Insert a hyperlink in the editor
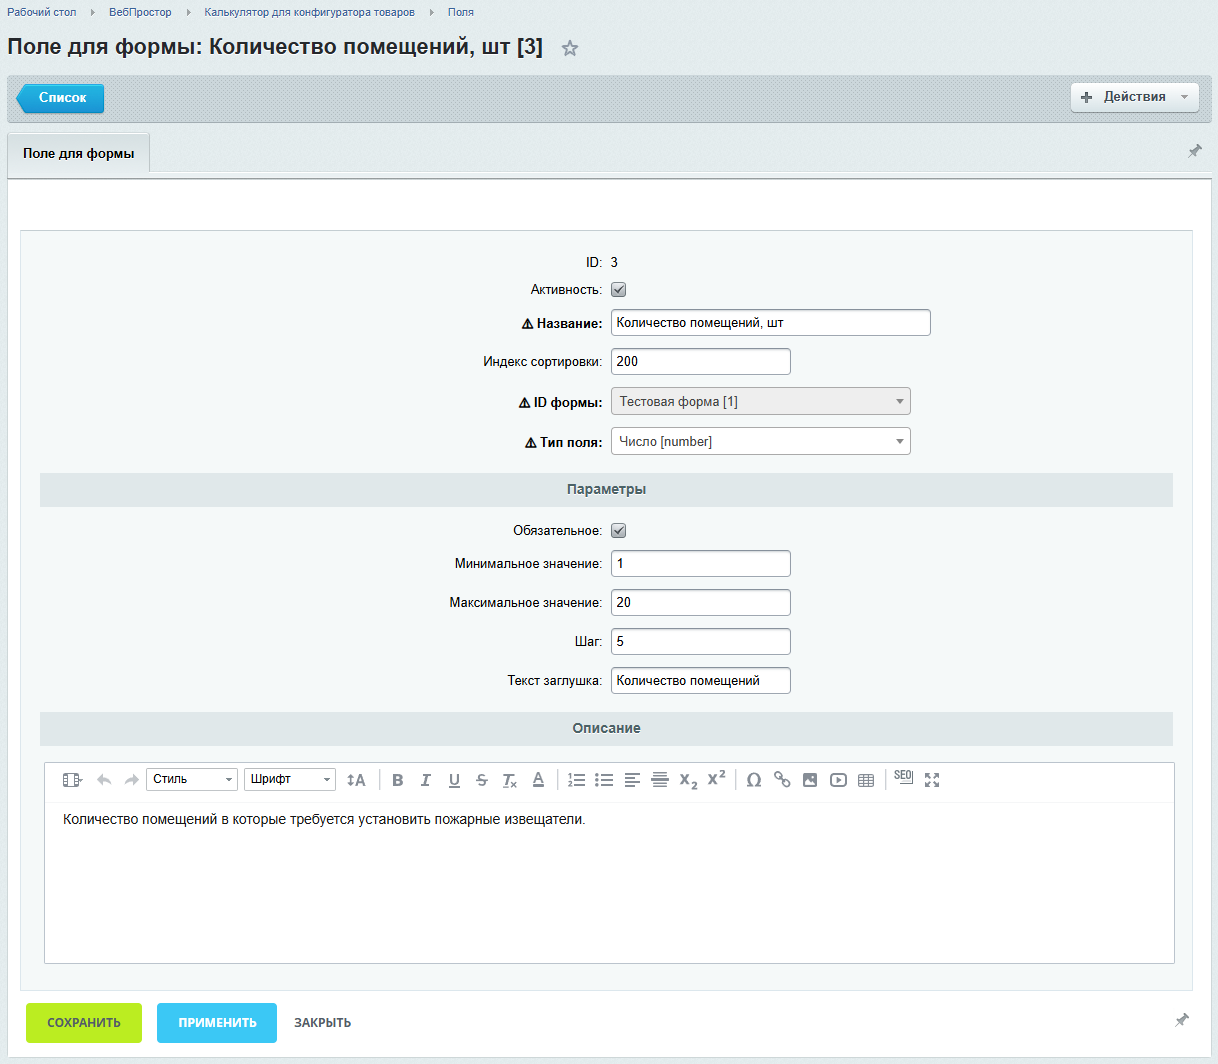The image size is (1218, 1064). point(782,780)
